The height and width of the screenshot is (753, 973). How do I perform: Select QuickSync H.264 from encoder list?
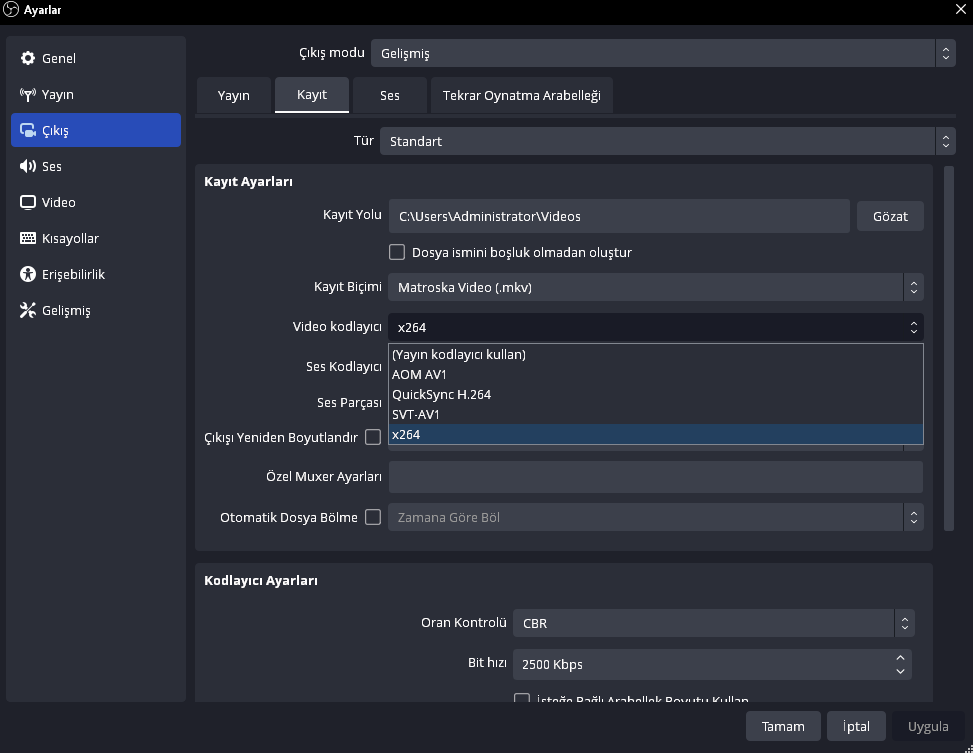point(441,394)
